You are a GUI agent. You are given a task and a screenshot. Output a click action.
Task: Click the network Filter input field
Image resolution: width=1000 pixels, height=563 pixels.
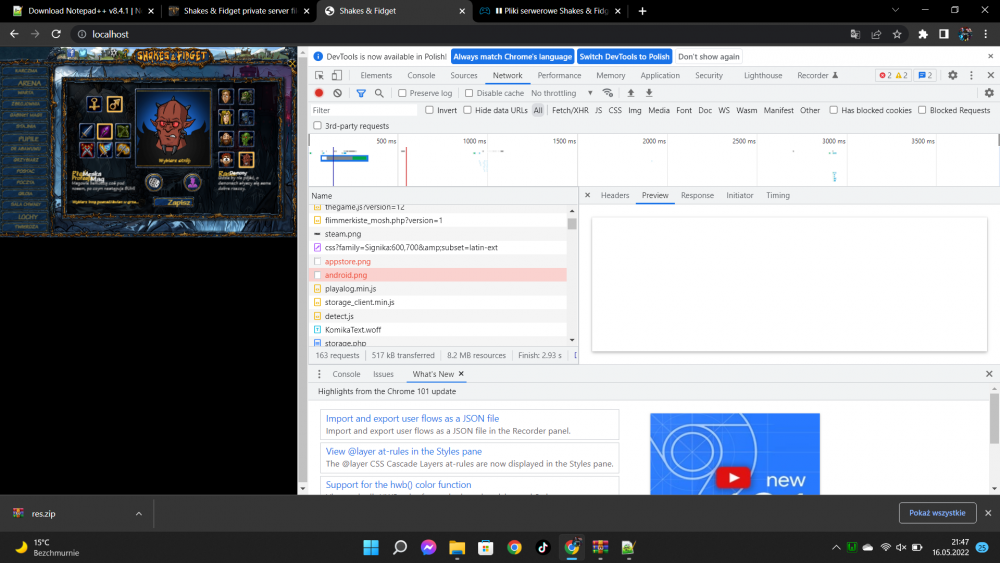[x=364, y=110]
